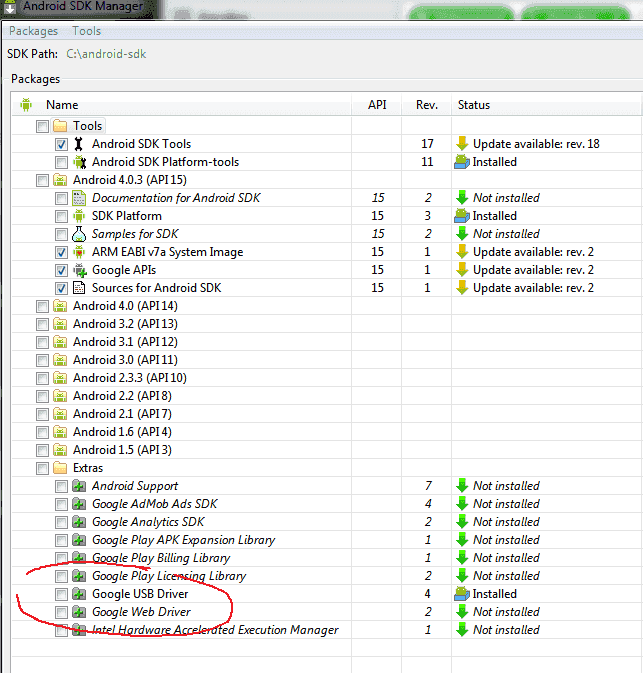Click the Google USB Driver package icon
The image size is (643, 673).
[79, 594]
